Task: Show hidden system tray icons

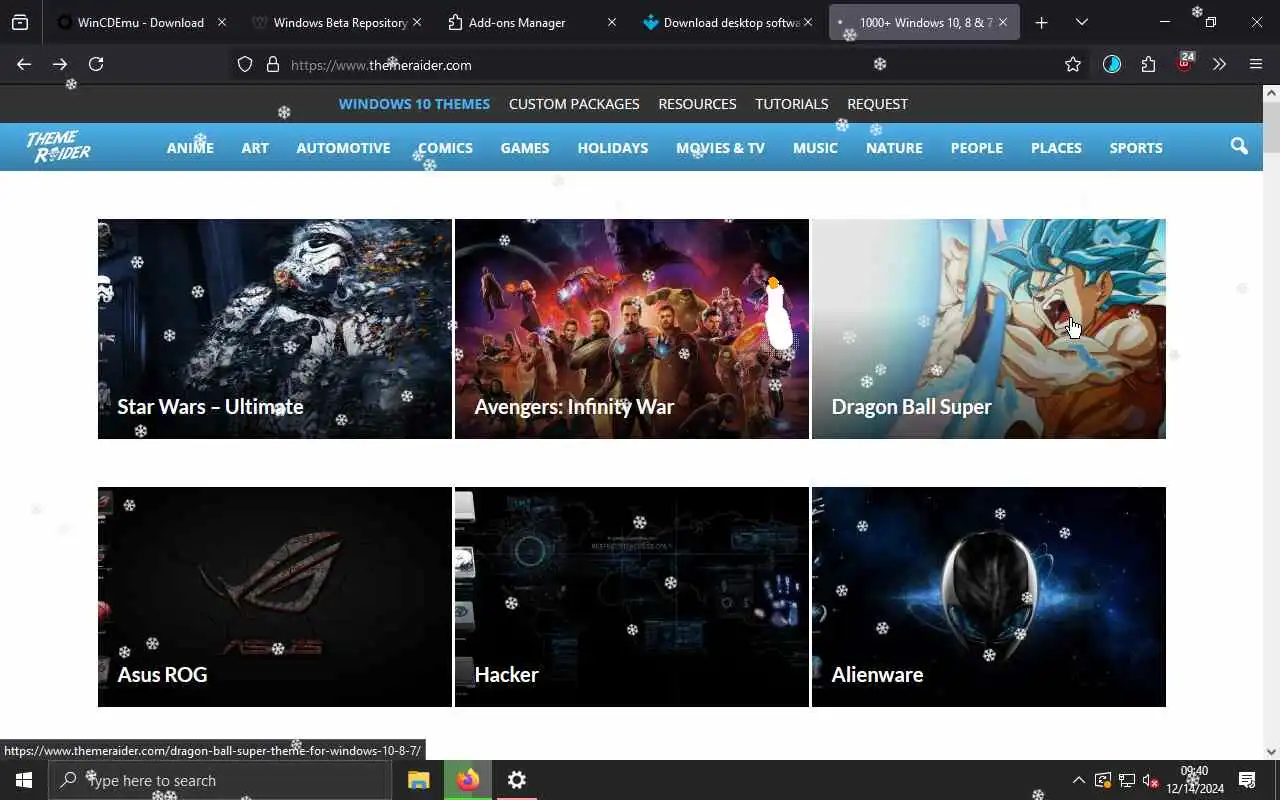Action: [x=1078, y=780]
